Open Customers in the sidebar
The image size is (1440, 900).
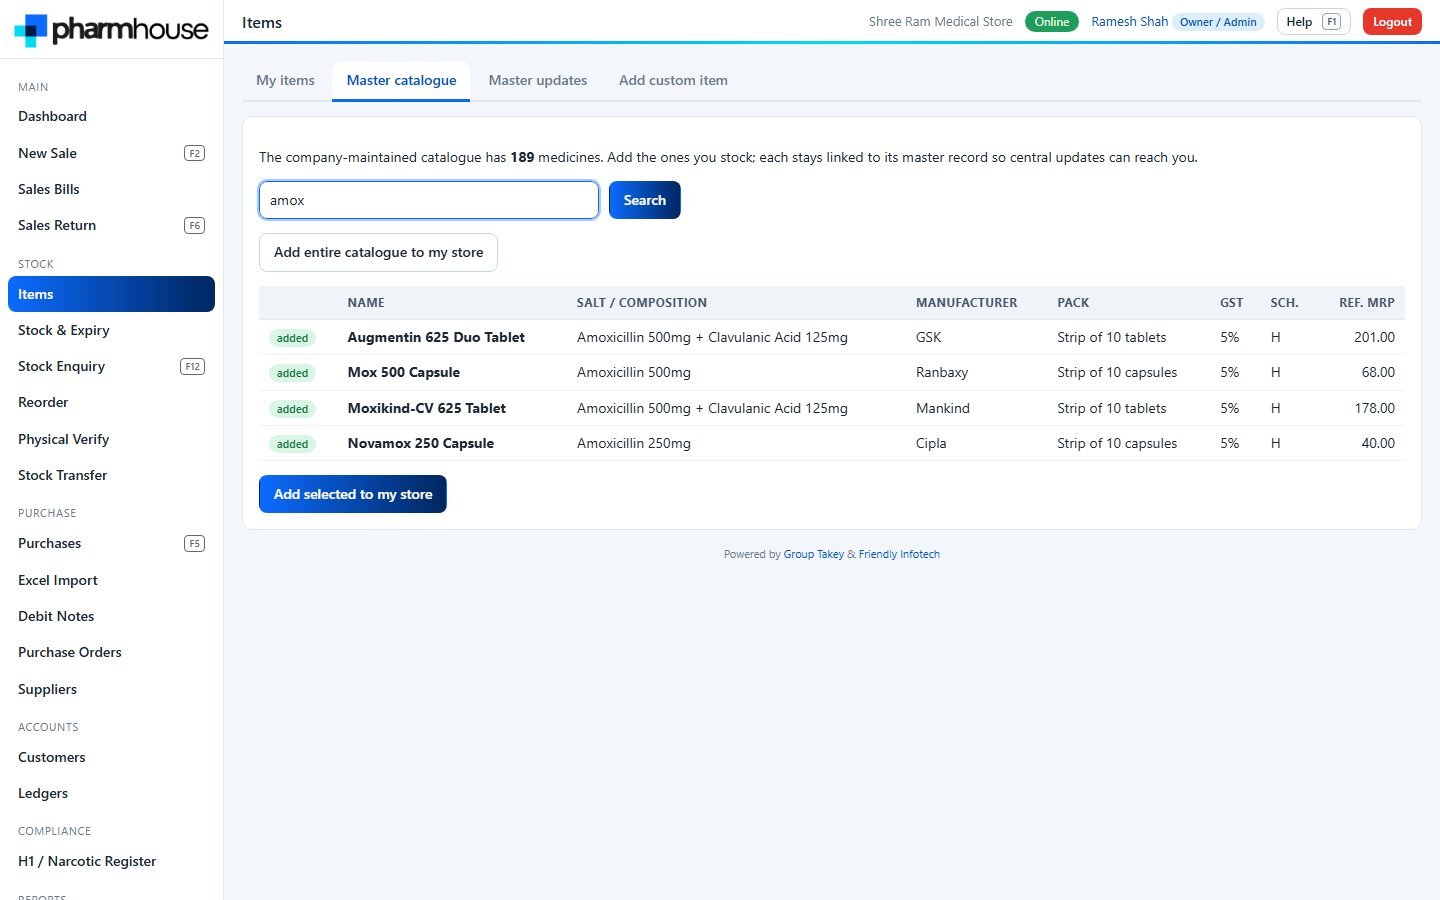click(x=111, y=757)
